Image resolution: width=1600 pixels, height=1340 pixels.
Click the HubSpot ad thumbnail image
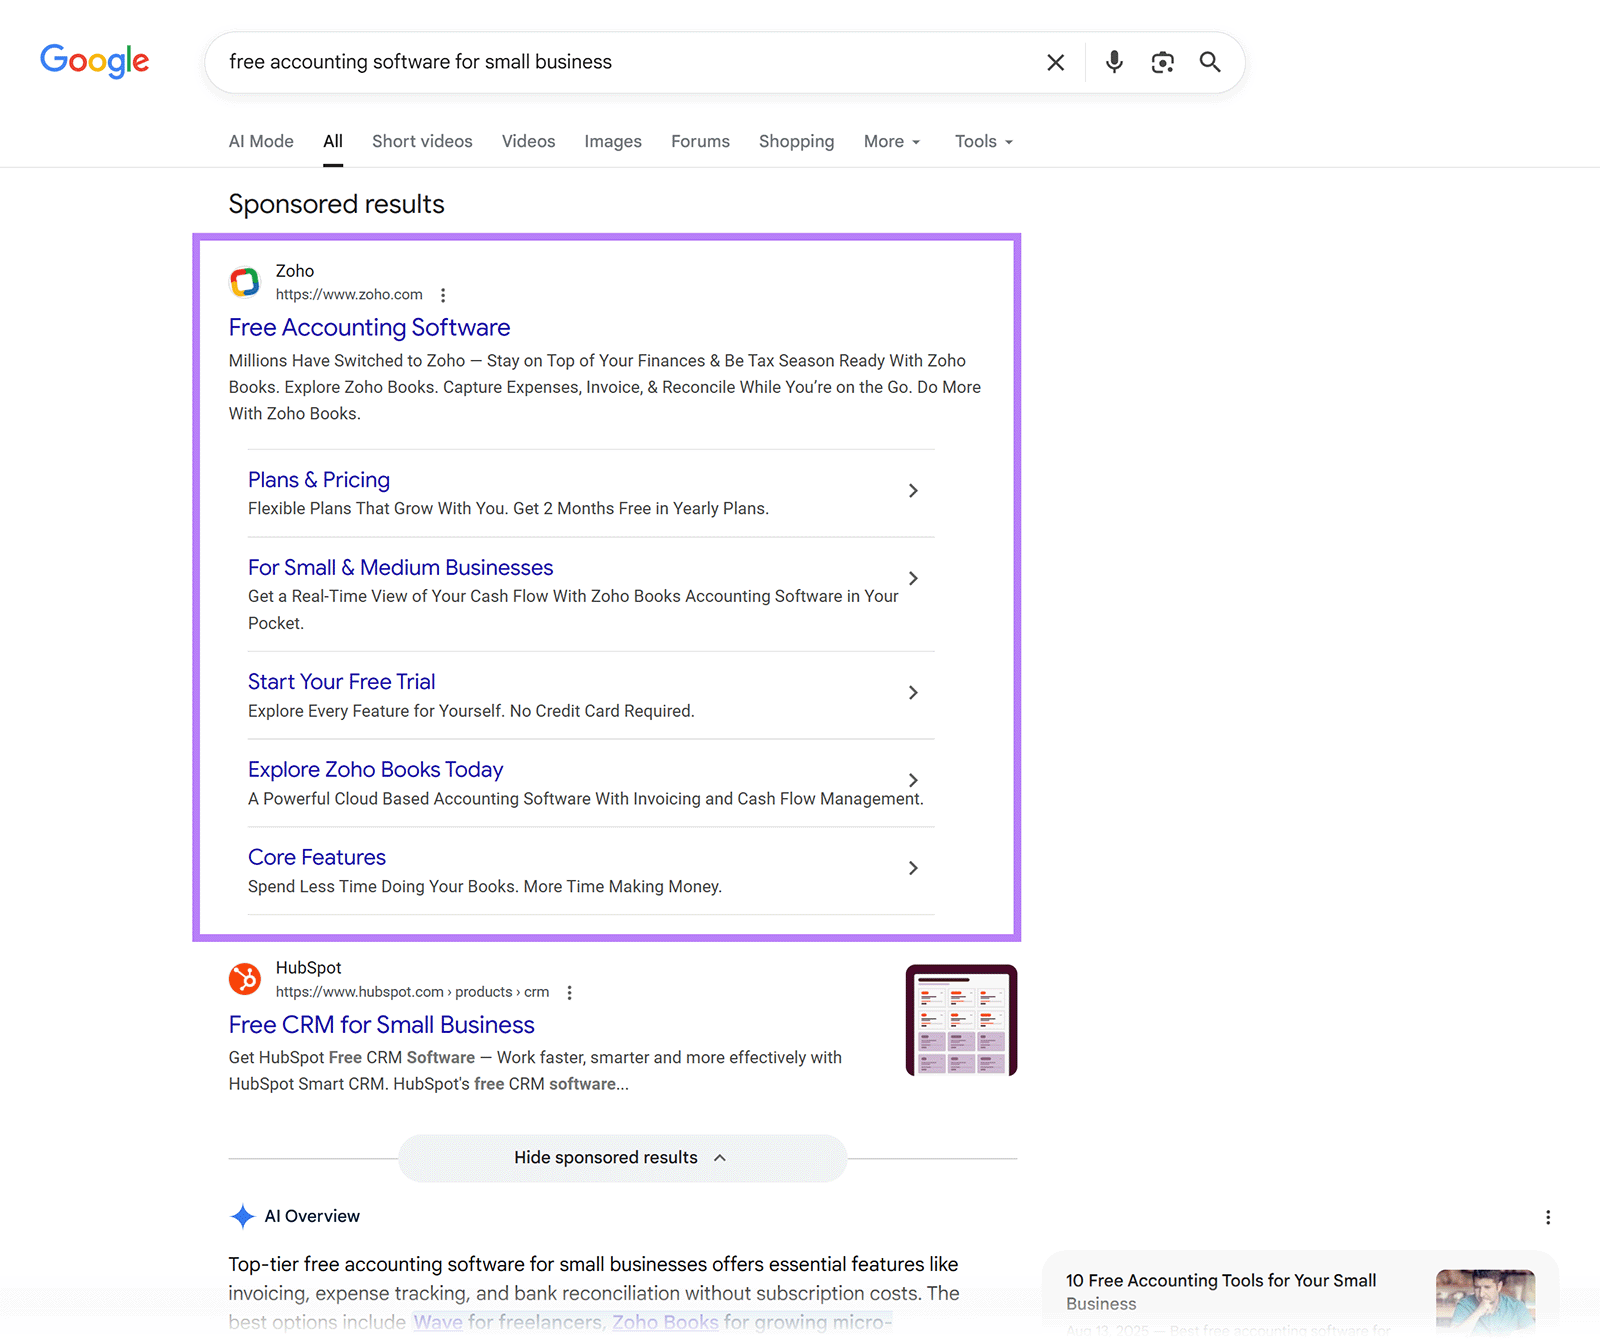[961, 1020]
